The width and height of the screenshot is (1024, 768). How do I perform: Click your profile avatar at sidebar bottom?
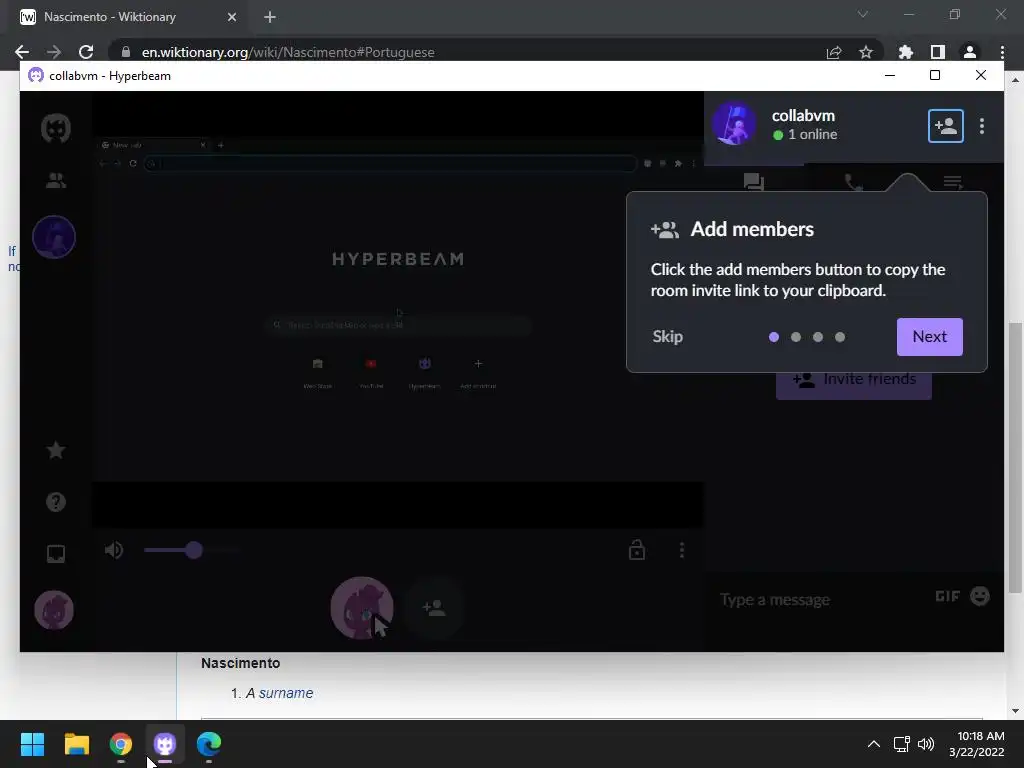point(54,610)
